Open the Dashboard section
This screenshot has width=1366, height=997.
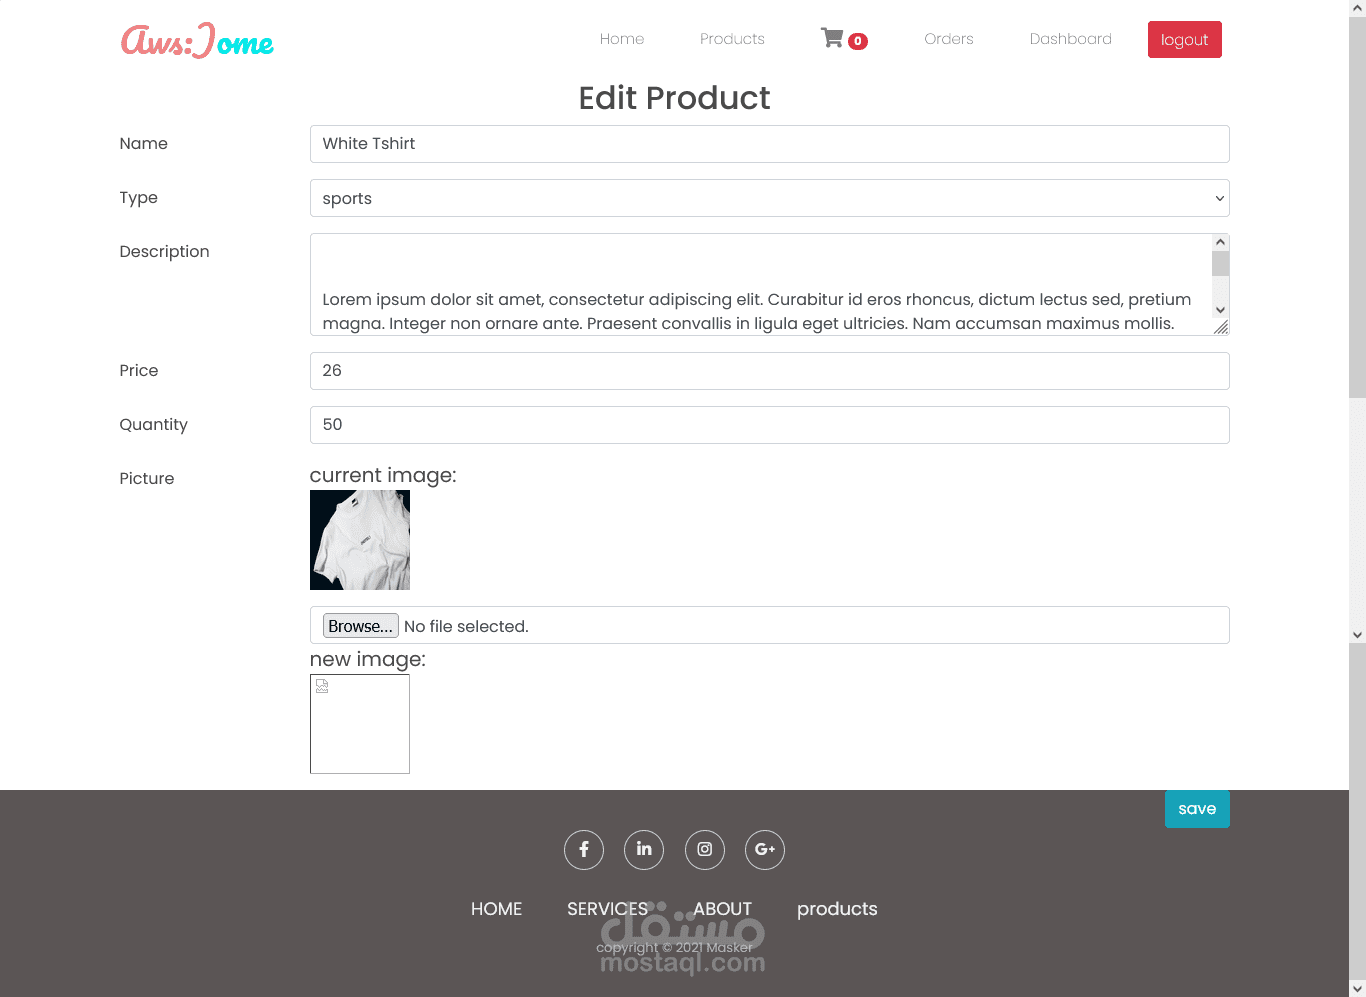(x=1070, y=38)
